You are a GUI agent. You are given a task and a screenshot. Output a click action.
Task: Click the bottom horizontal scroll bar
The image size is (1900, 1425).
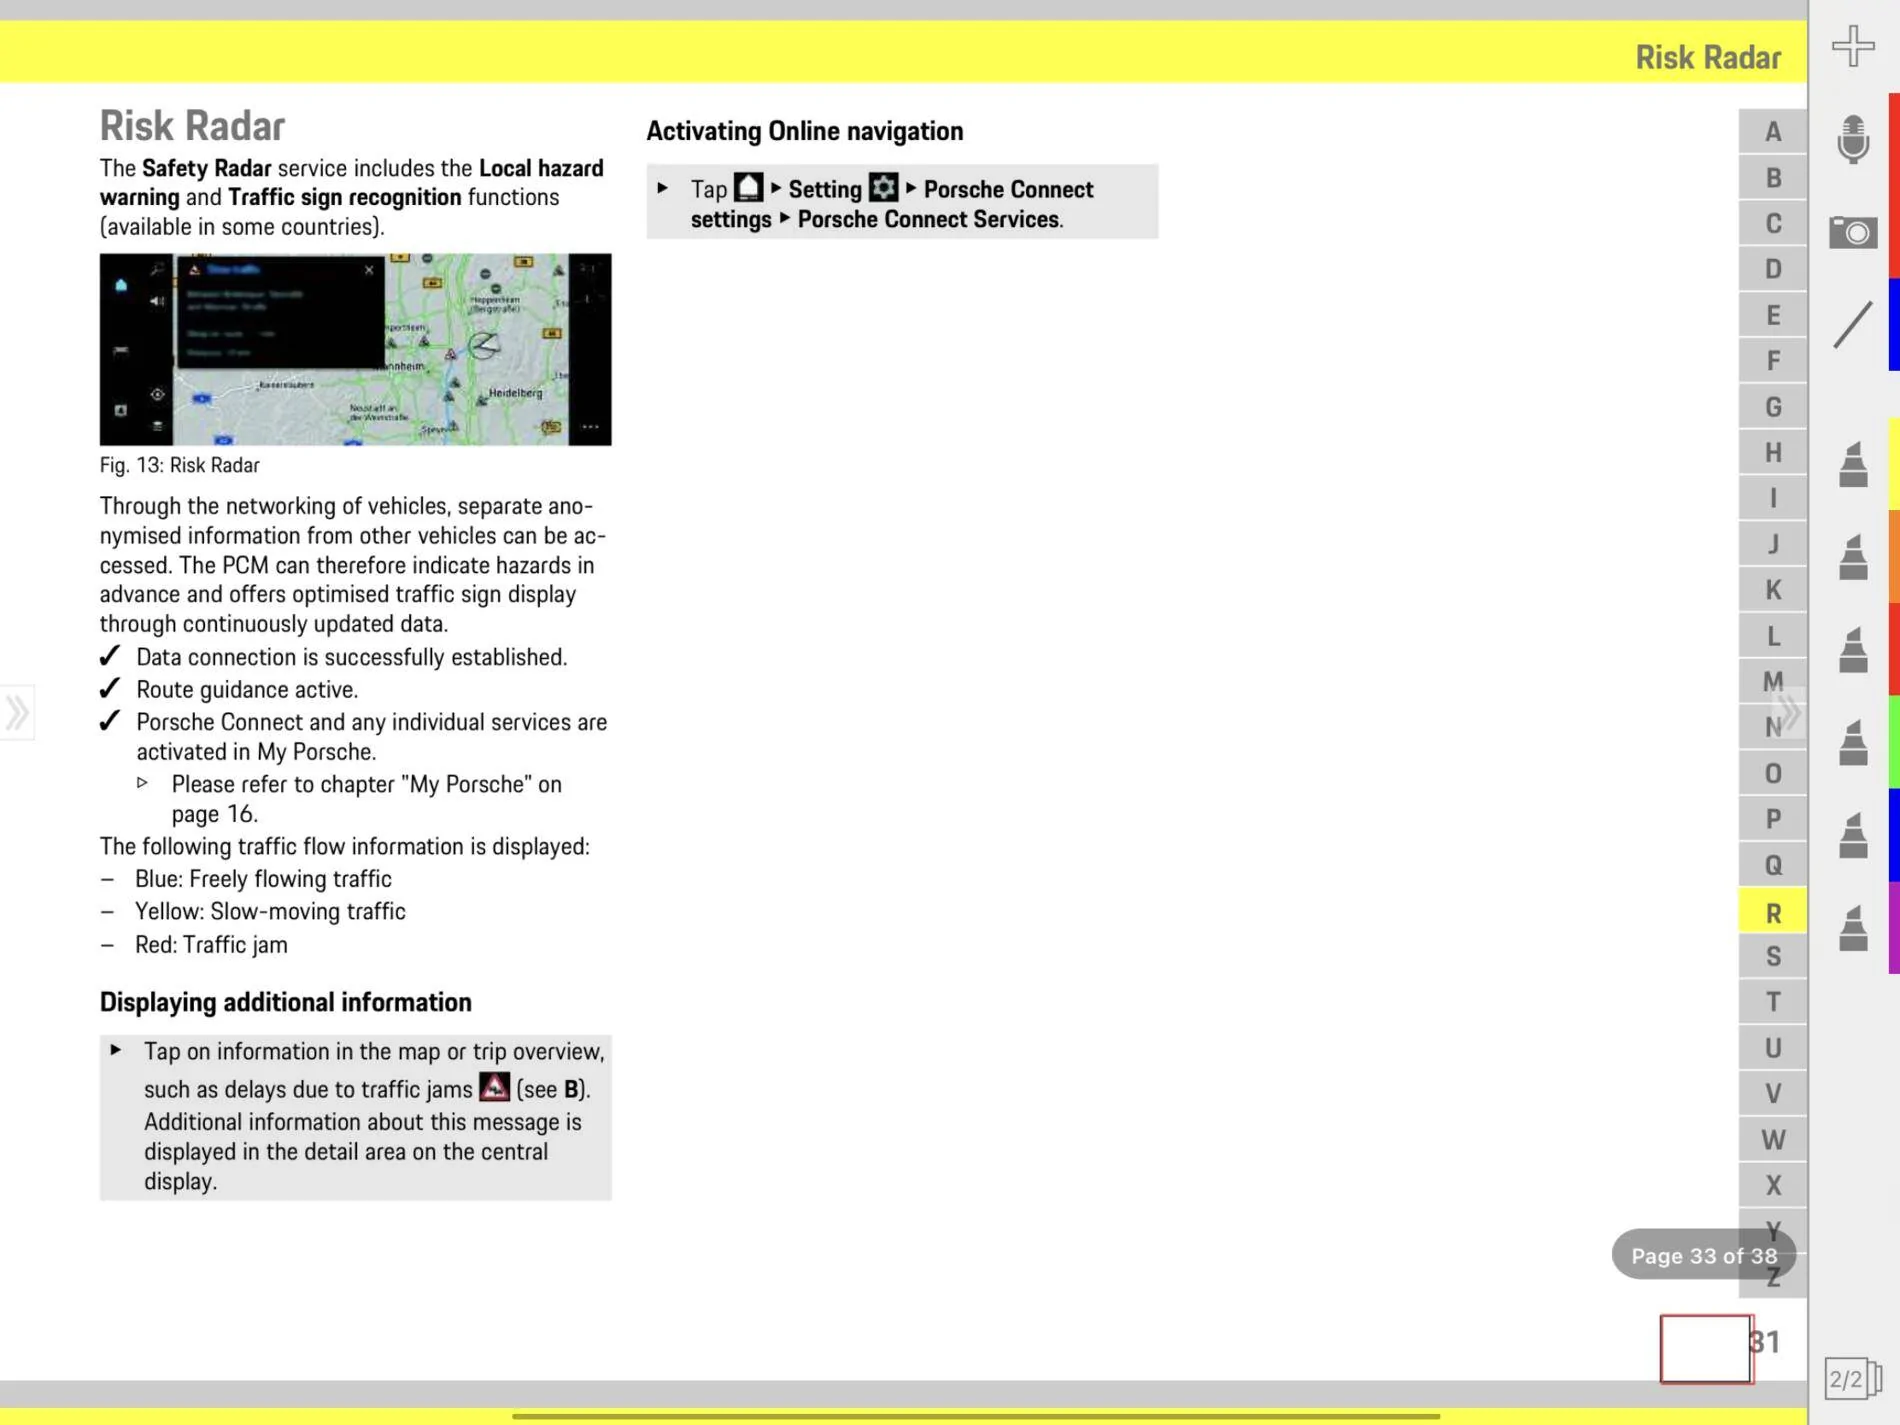976,1416
